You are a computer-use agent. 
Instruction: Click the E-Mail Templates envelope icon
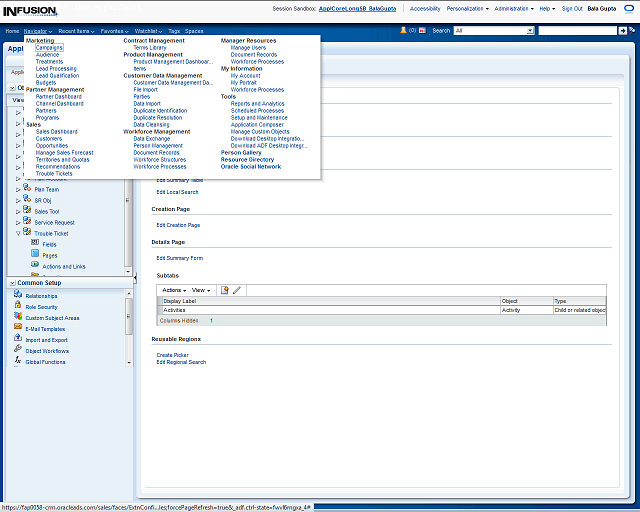click(18, 328)
